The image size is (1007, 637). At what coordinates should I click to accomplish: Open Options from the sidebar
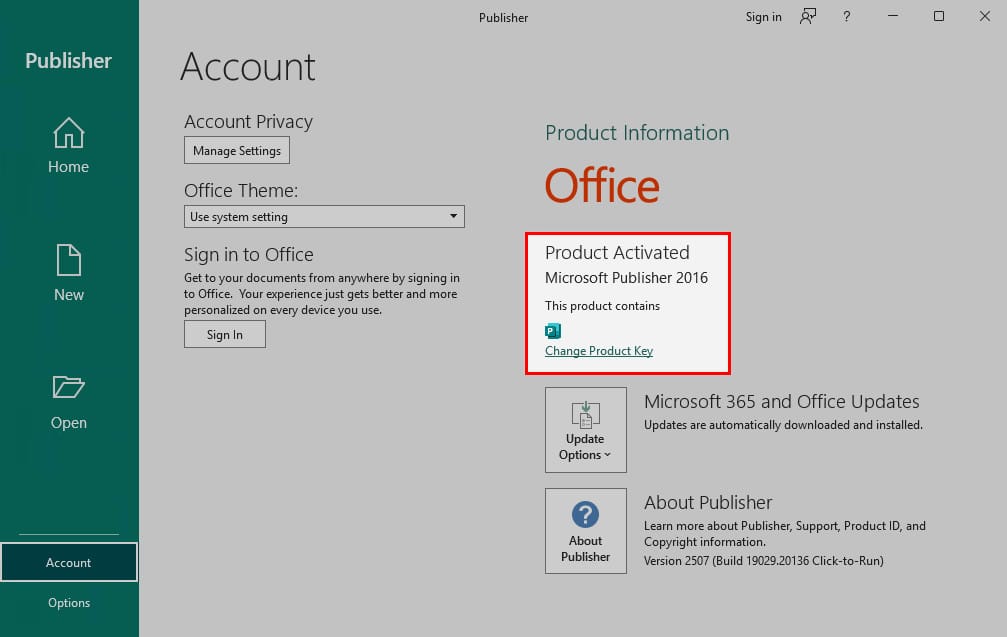pos(69,602)
